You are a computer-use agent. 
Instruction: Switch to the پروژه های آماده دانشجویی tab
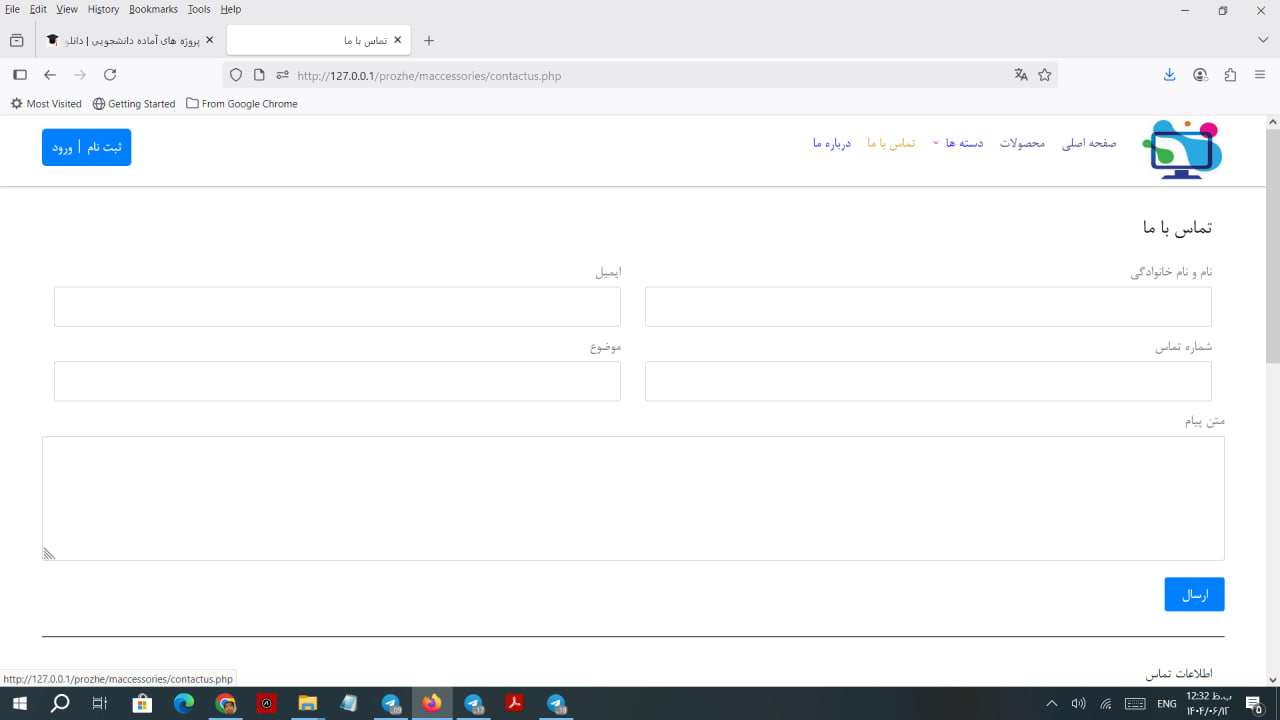(x=130, y=41)
